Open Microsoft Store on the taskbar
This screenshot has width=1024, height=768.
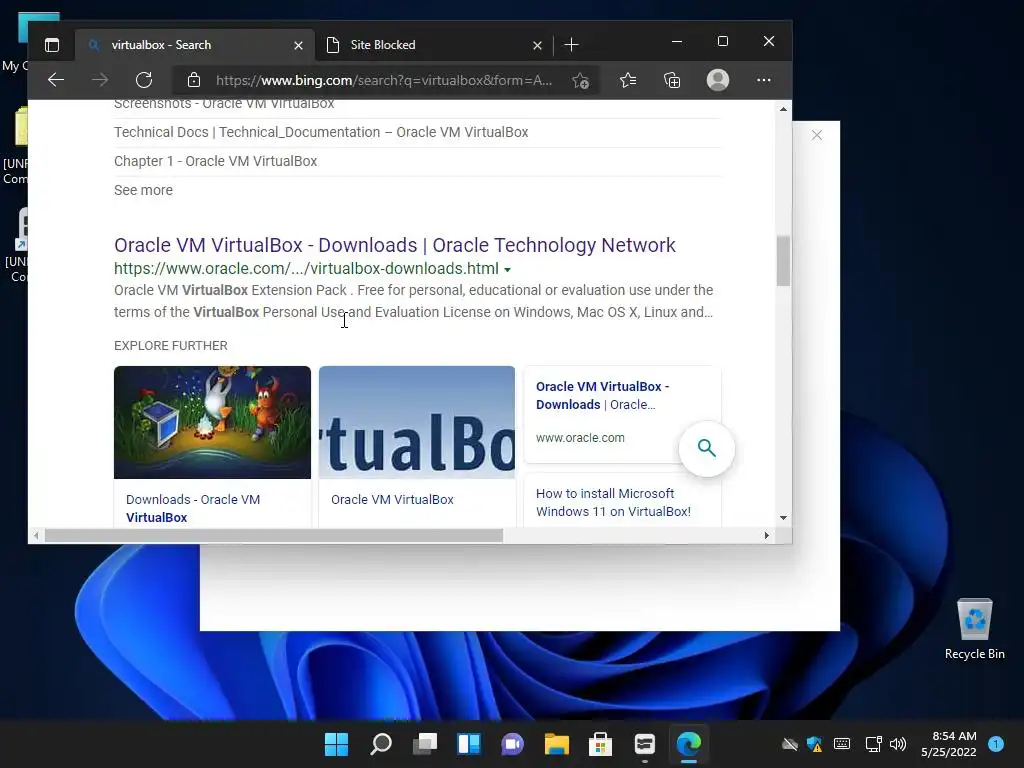click(x=601, y=744)
